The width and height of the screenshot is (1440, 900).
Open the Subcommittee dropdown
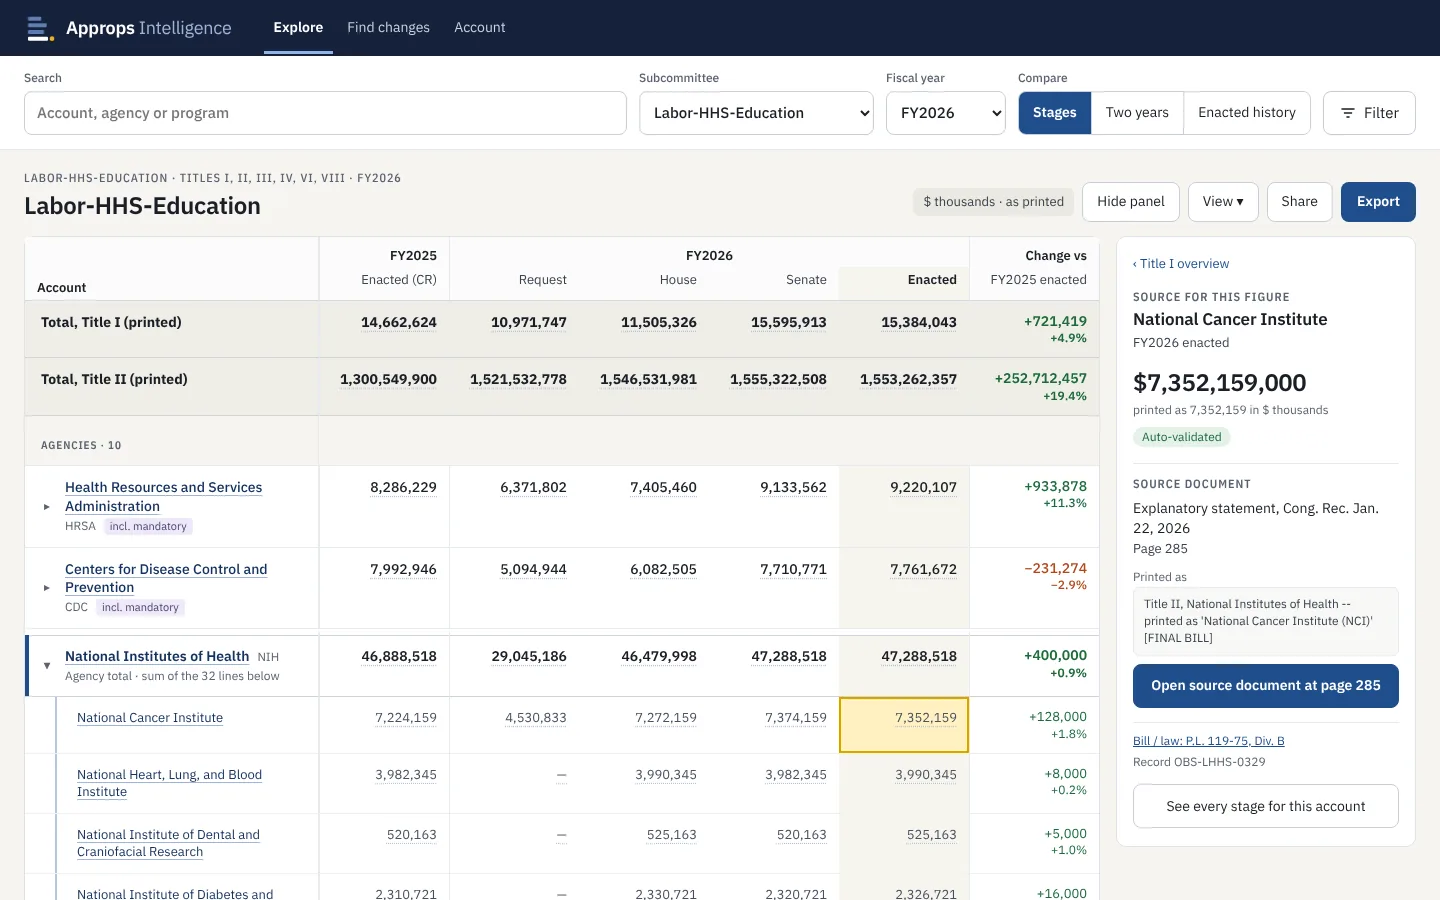(x=756, y=113)
